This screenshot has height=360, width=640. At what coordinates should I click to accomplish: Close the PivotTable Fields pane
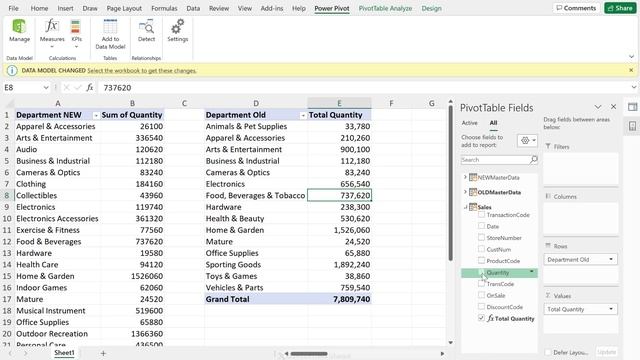[613, 107]
